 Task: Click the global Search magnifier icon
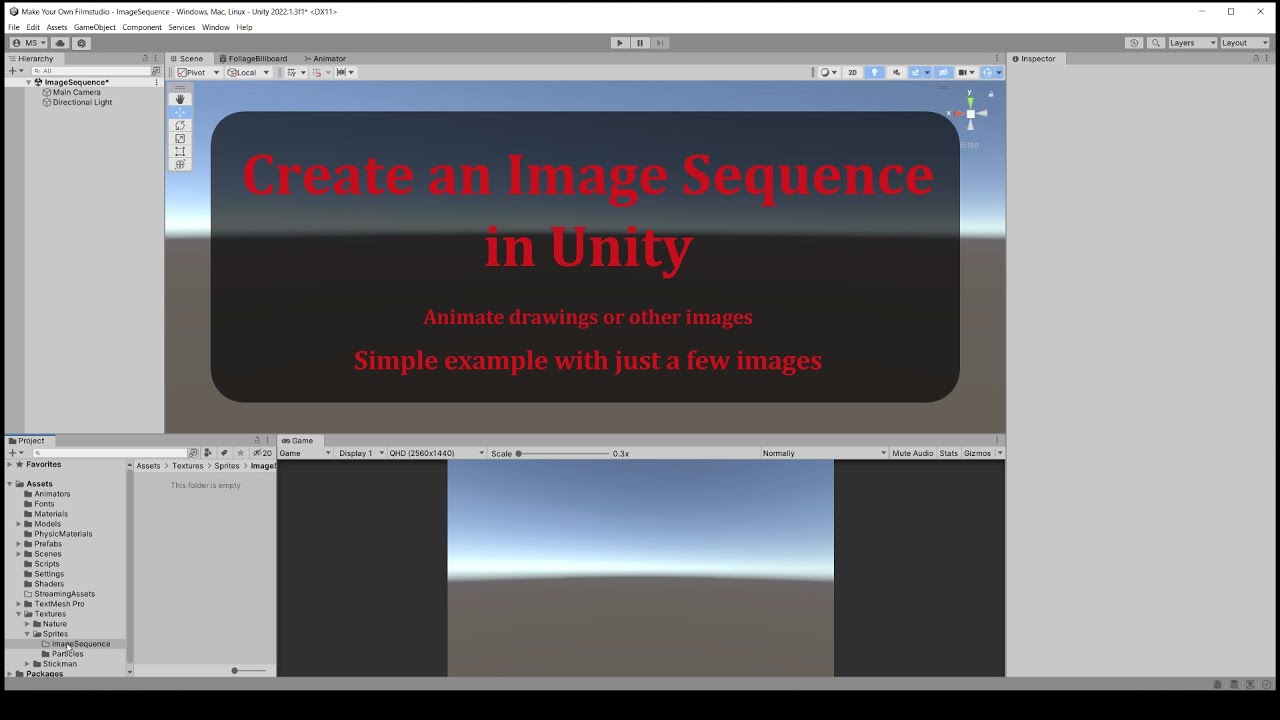(x=1156, y=43)
